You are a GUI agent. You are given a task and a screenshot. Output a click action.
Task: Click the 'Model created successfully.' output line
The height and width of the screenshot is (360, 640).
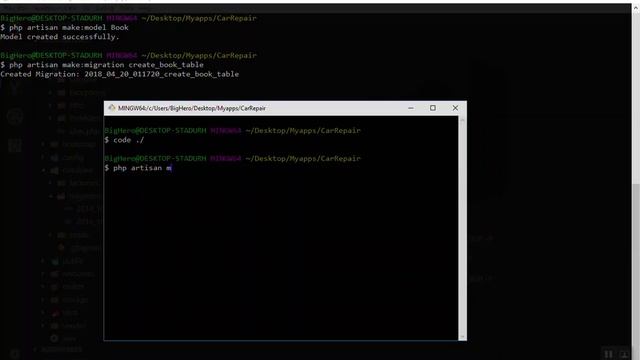60,37
